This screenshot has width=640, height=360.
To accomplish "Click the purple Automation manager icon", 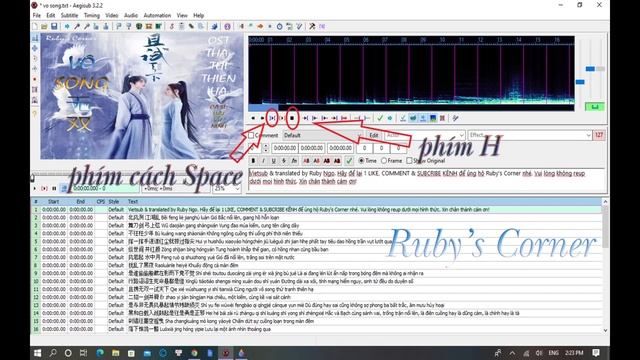I will click(x=227, y=27).
